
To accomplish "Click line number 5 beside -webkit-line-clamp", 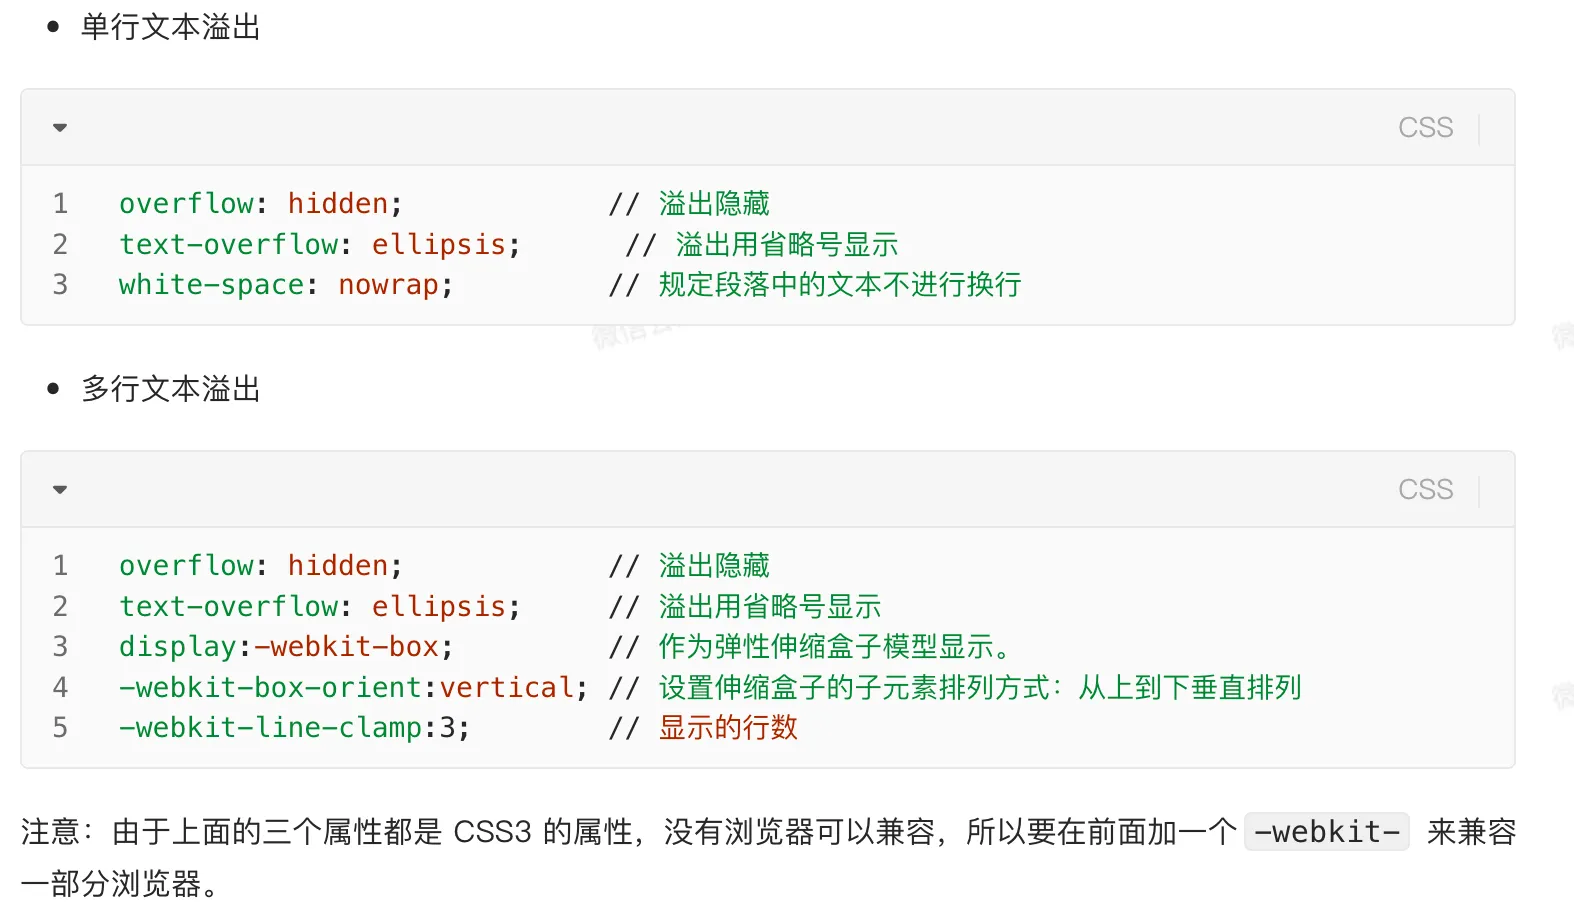I will coord(60,728).
